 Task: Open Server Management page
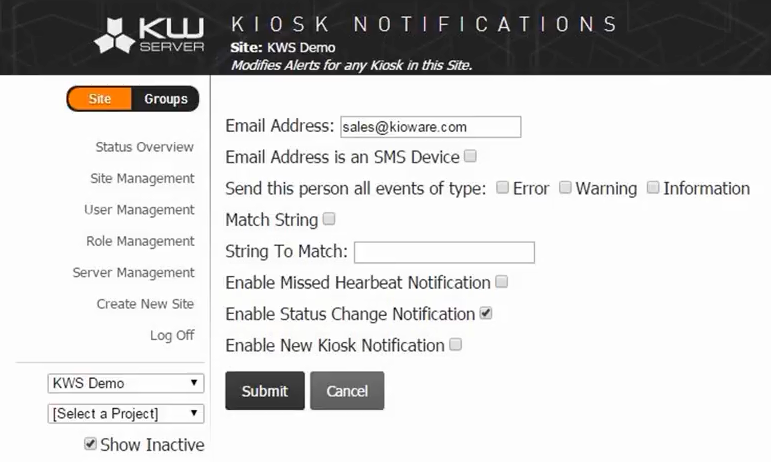tap(133, 272)
